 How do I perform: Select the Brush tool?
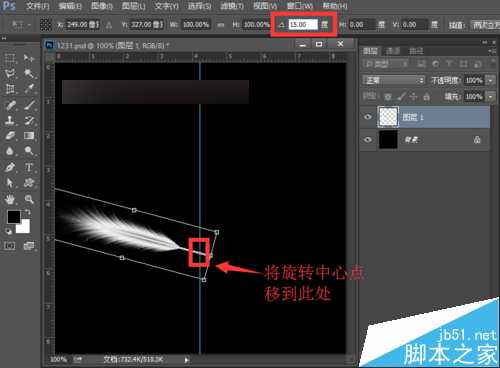coord(29,105)
